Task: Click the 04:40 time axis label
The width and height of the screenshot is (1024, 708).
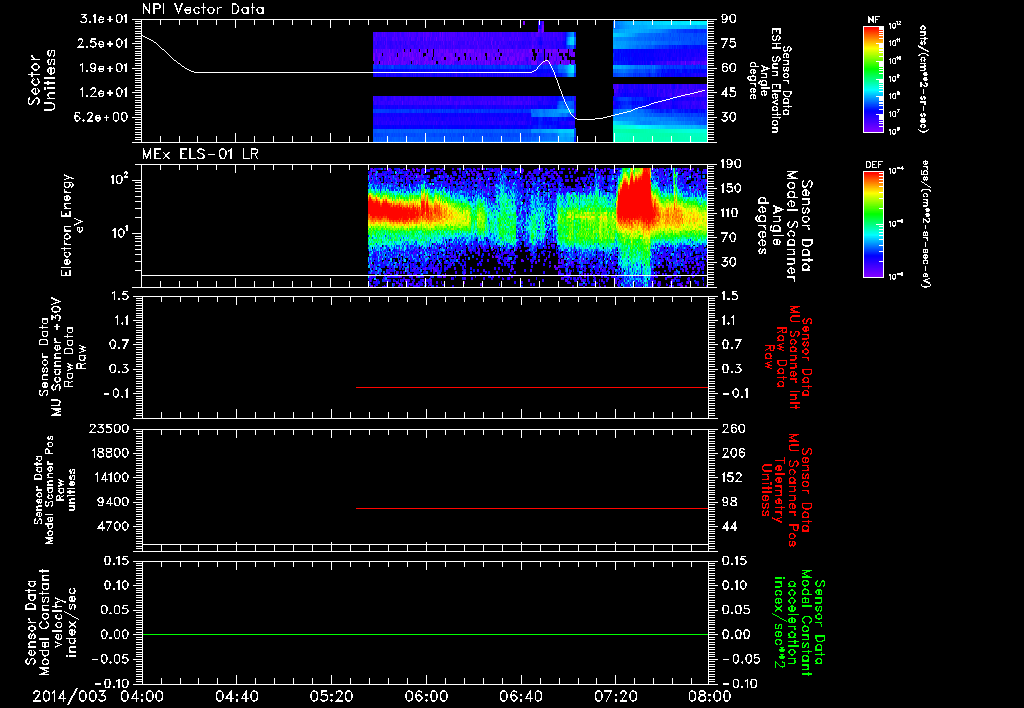Action: 236,696
